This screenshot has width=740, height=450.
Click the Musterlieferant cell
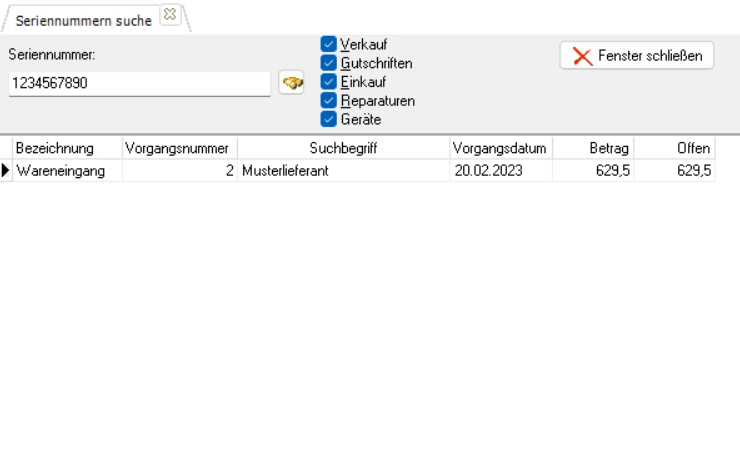coord(343,170)
